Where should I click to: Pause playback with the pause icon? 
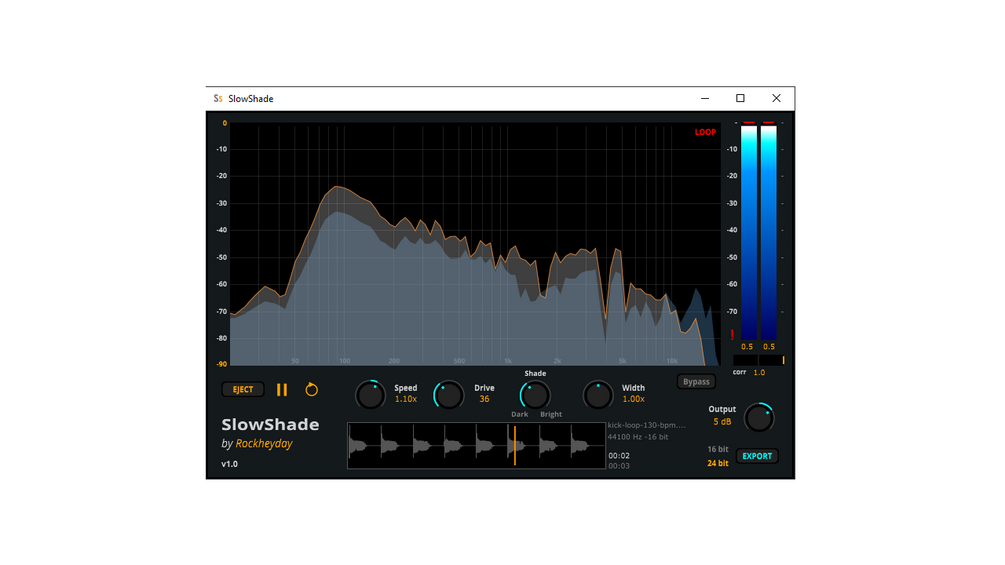pyautogui.click(x=282, y=389)
